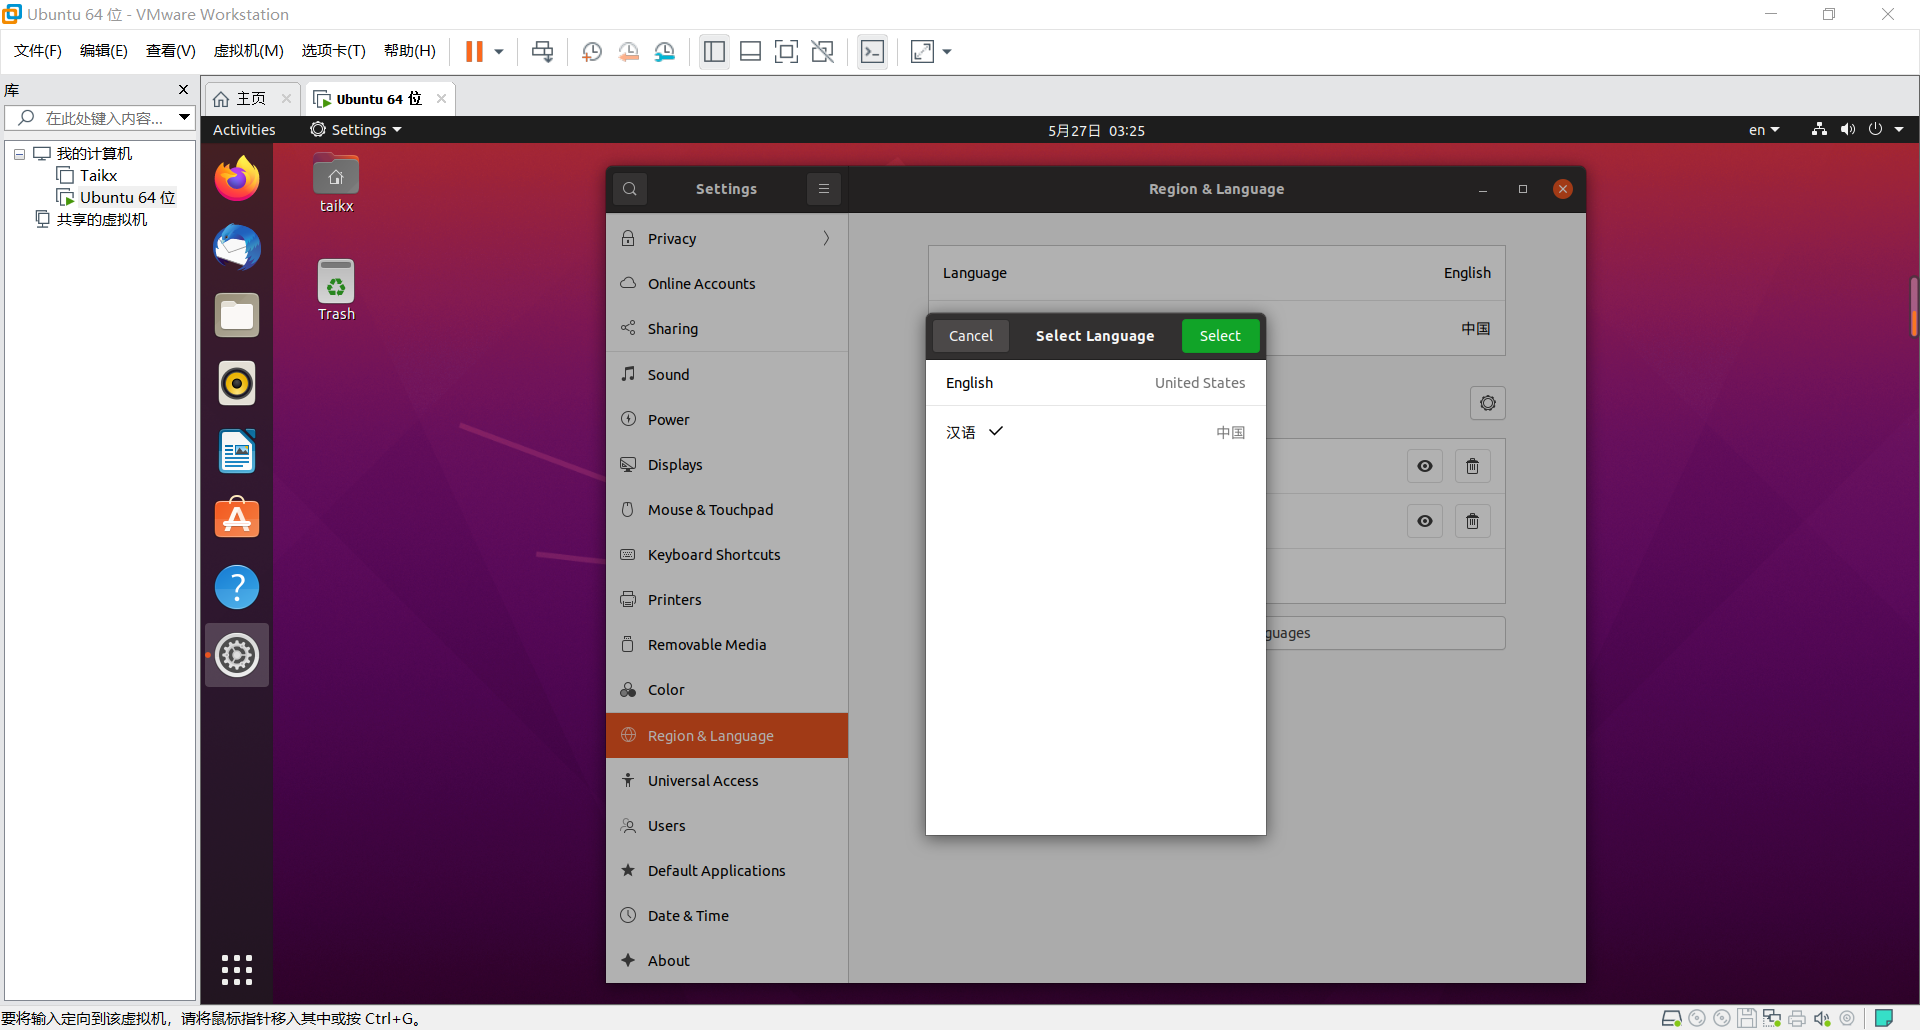Open Firefox from the Ubuntu dock

(x=237, y=179)
